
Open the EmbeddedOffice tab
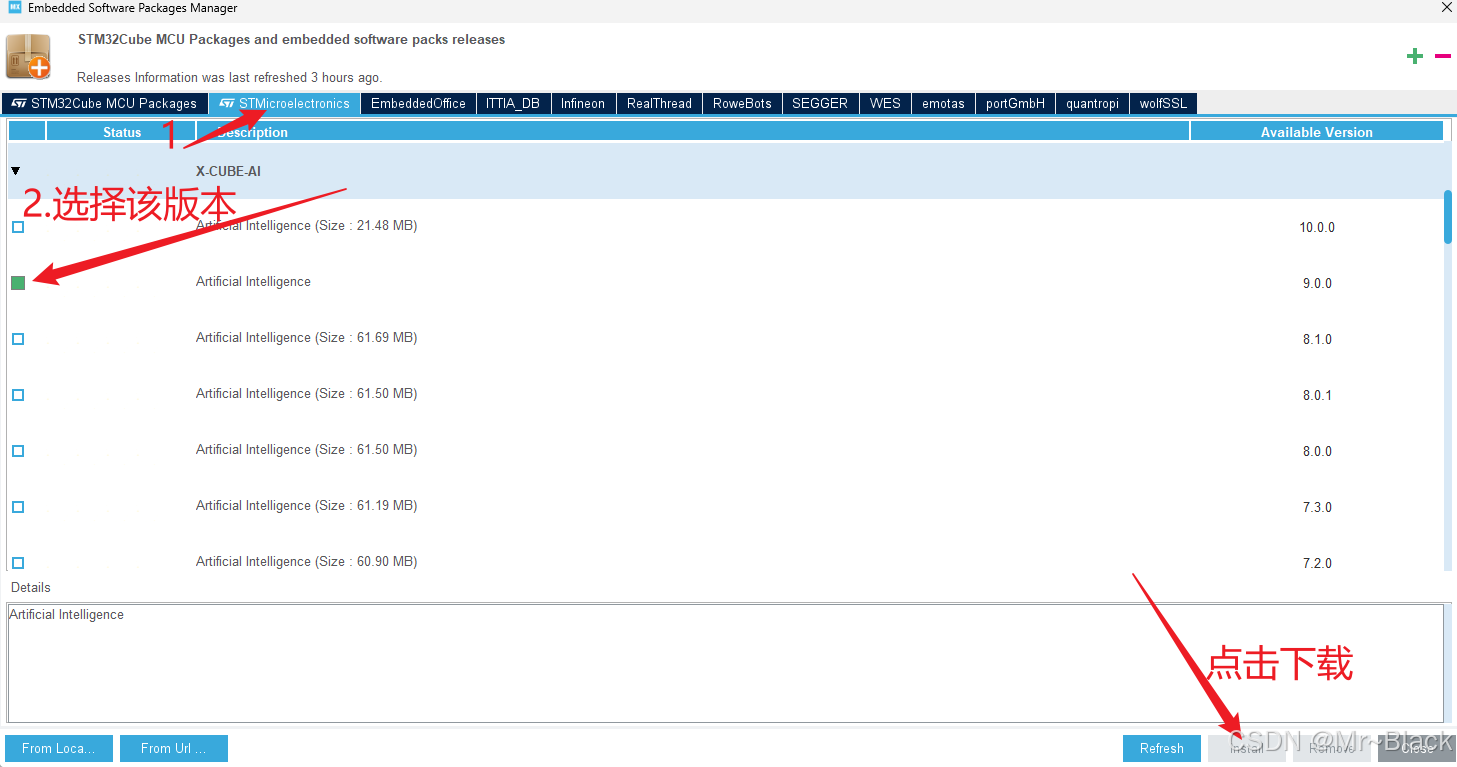[x=418, y=103]
